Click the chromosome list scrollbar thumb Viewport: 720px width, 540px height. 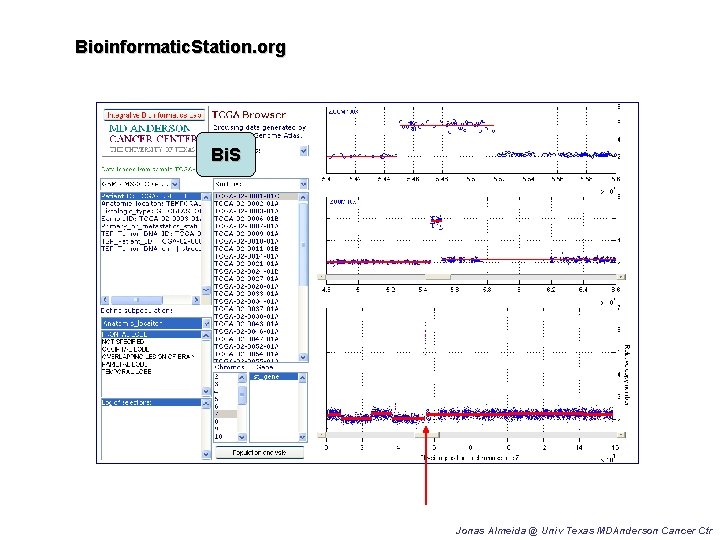[242, 396]
